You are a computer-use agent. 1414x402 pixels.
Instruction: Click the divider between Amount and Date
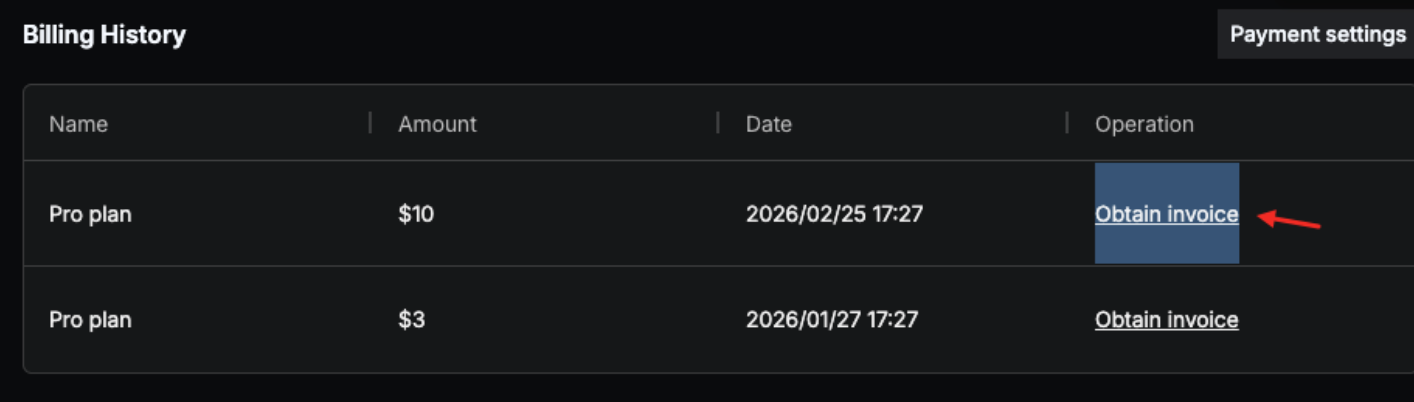[718, 123]
